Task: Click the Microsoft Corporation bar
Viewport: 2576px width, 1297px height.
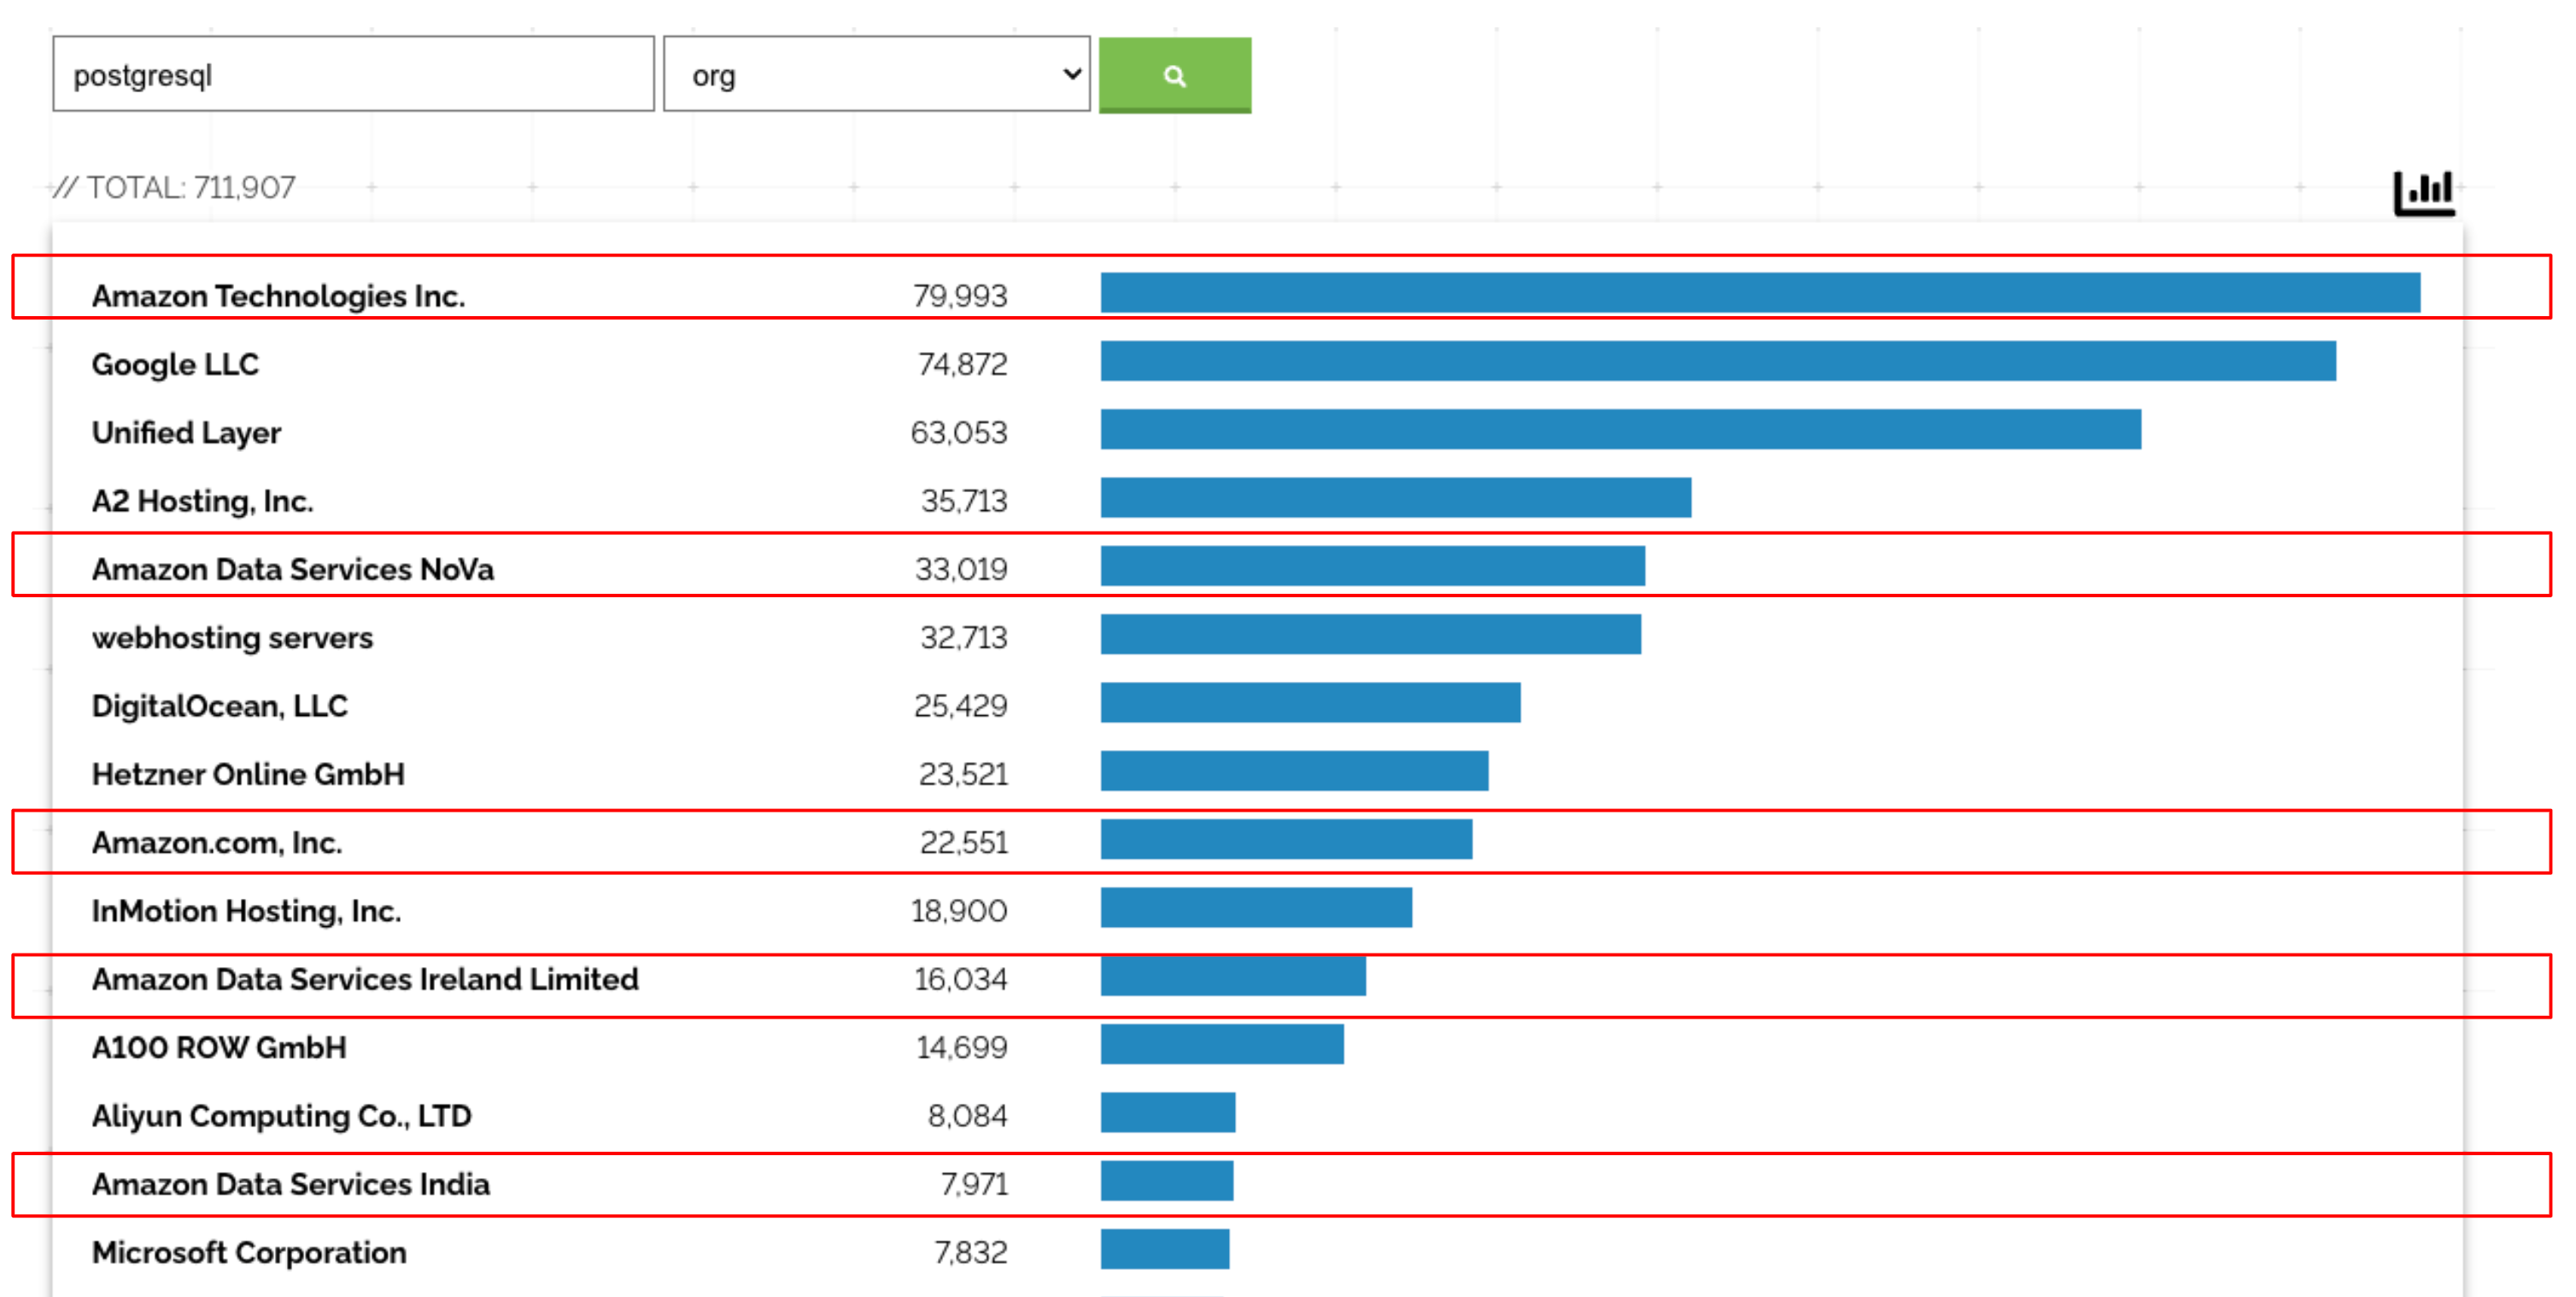Action: tap(249, 1252)
